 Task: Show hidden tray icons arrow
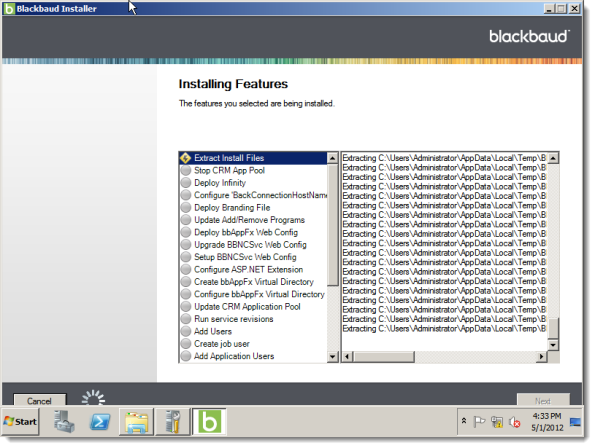pos(464,421)
